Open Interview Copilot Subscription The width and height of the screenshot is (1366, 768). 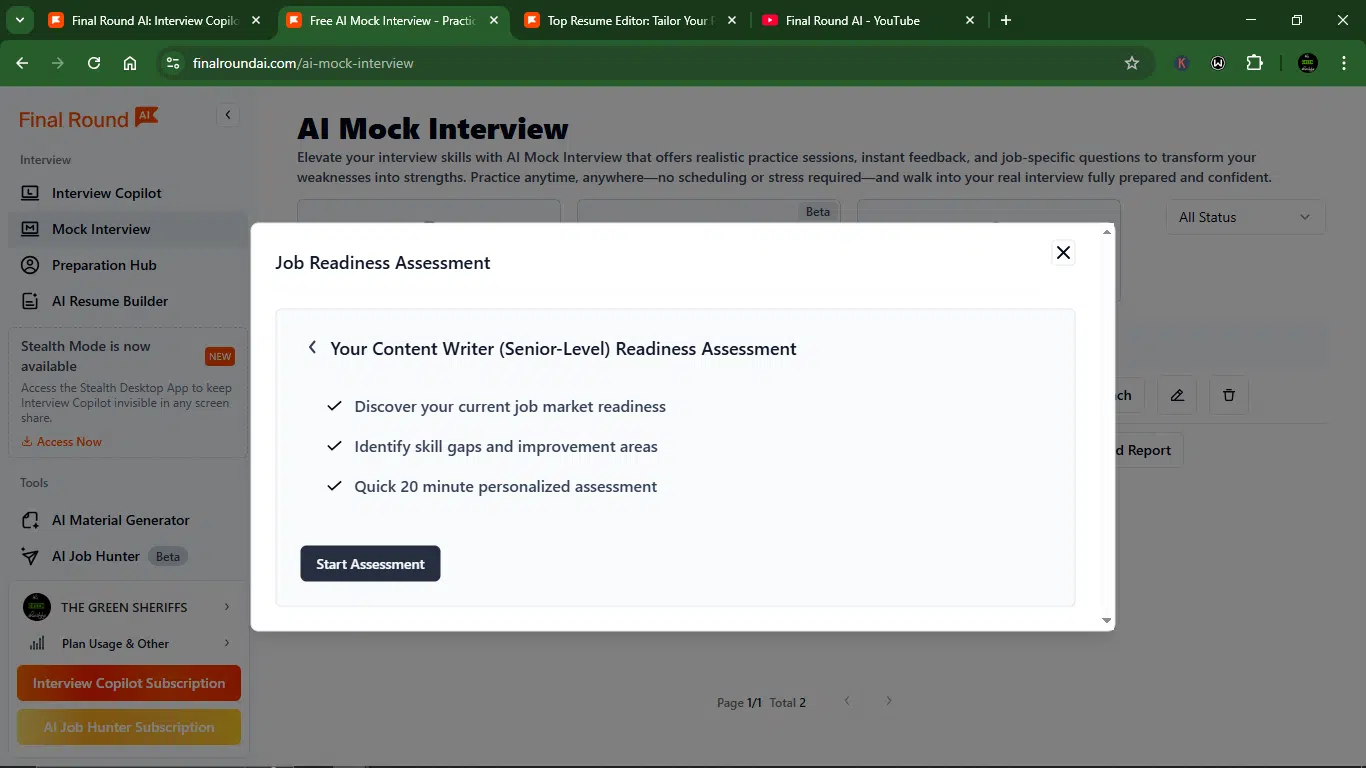[129, 683]
